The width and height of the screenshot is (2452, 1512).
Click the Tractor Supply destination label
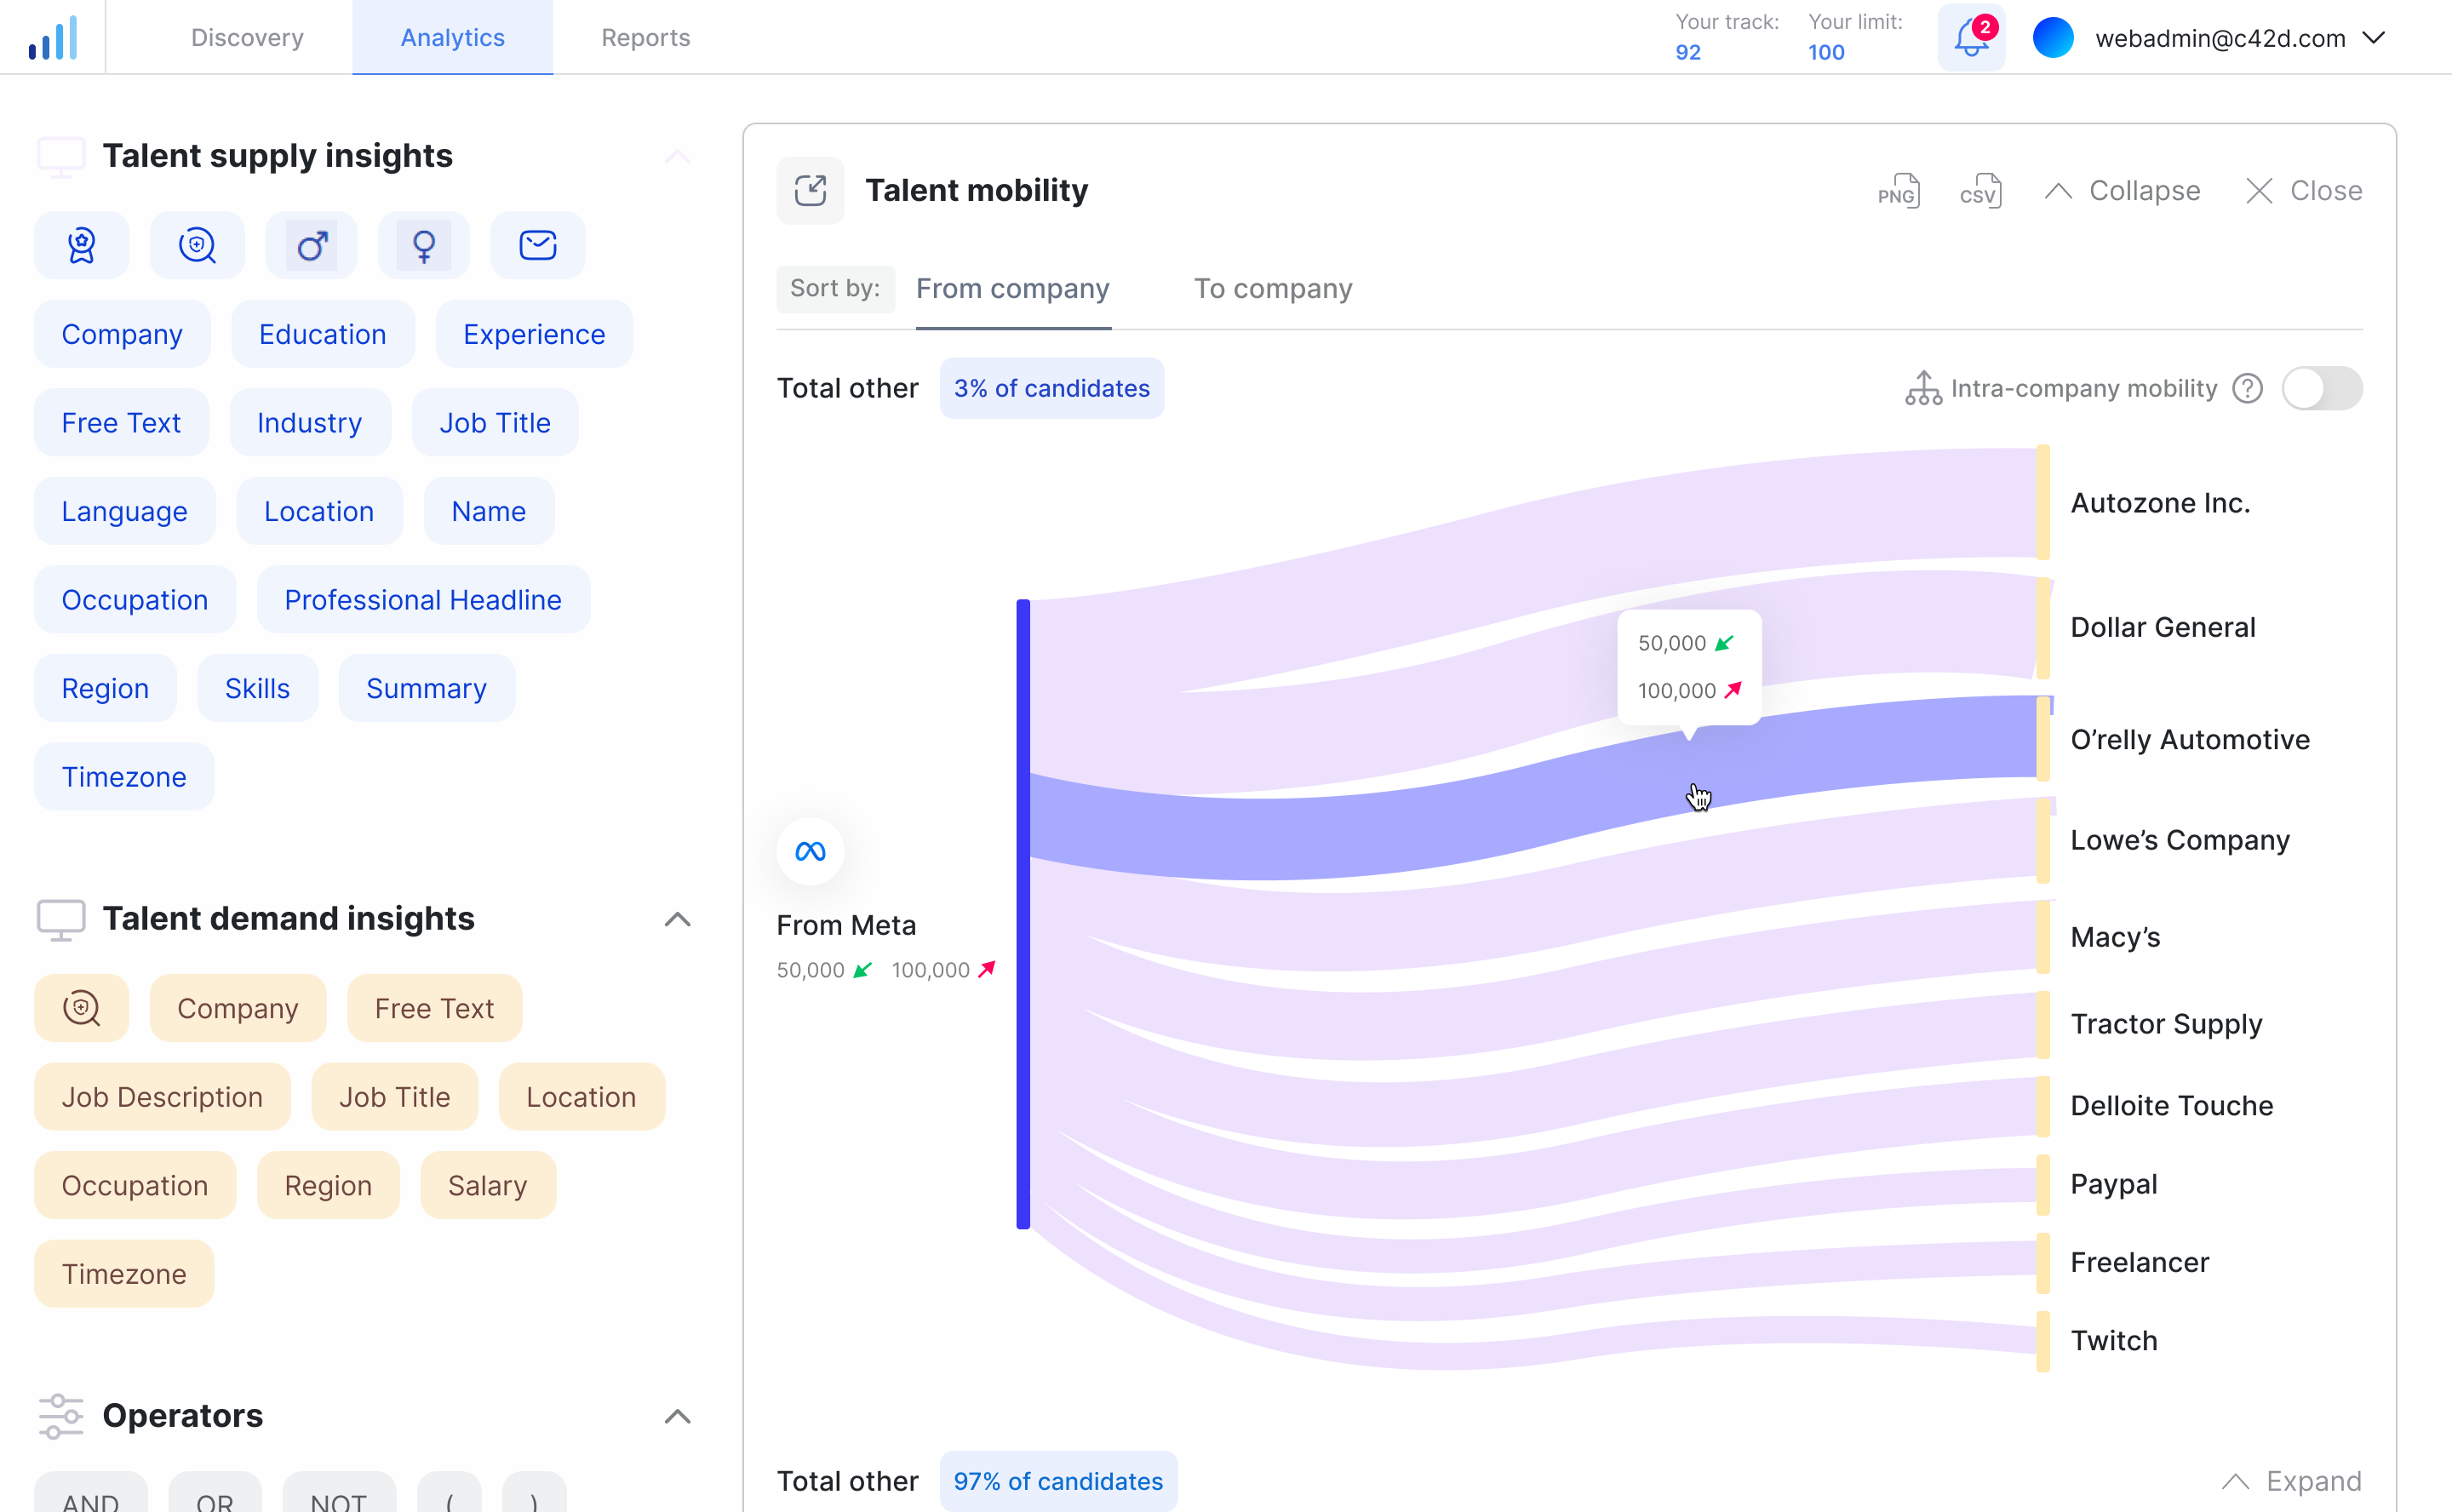[x=2166, y=1024]
